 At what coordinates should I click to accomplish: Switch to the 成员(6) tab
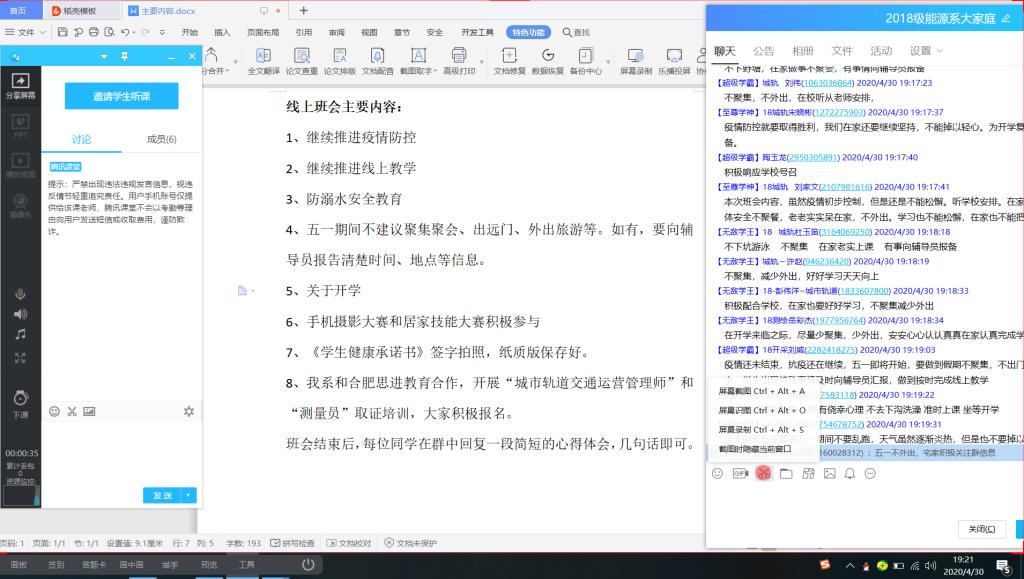(x=161, y=139)
